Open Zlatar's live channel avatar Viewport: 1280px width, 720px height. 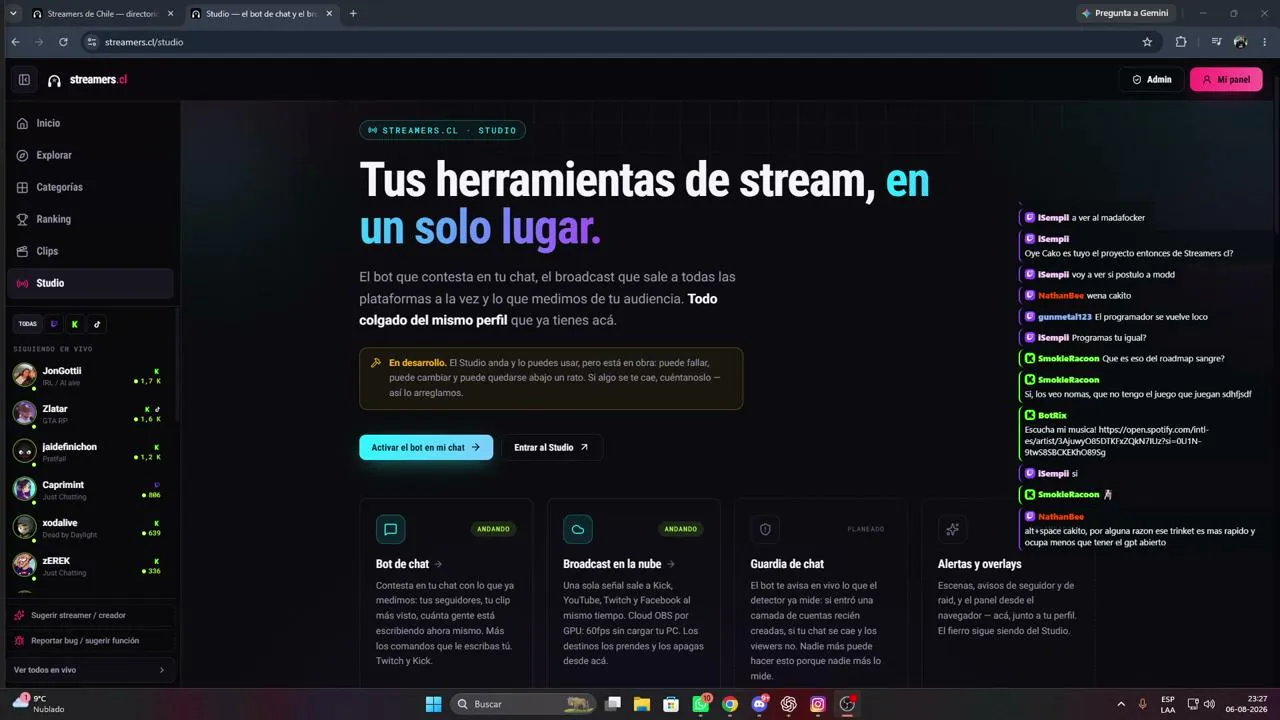[25, 413]
